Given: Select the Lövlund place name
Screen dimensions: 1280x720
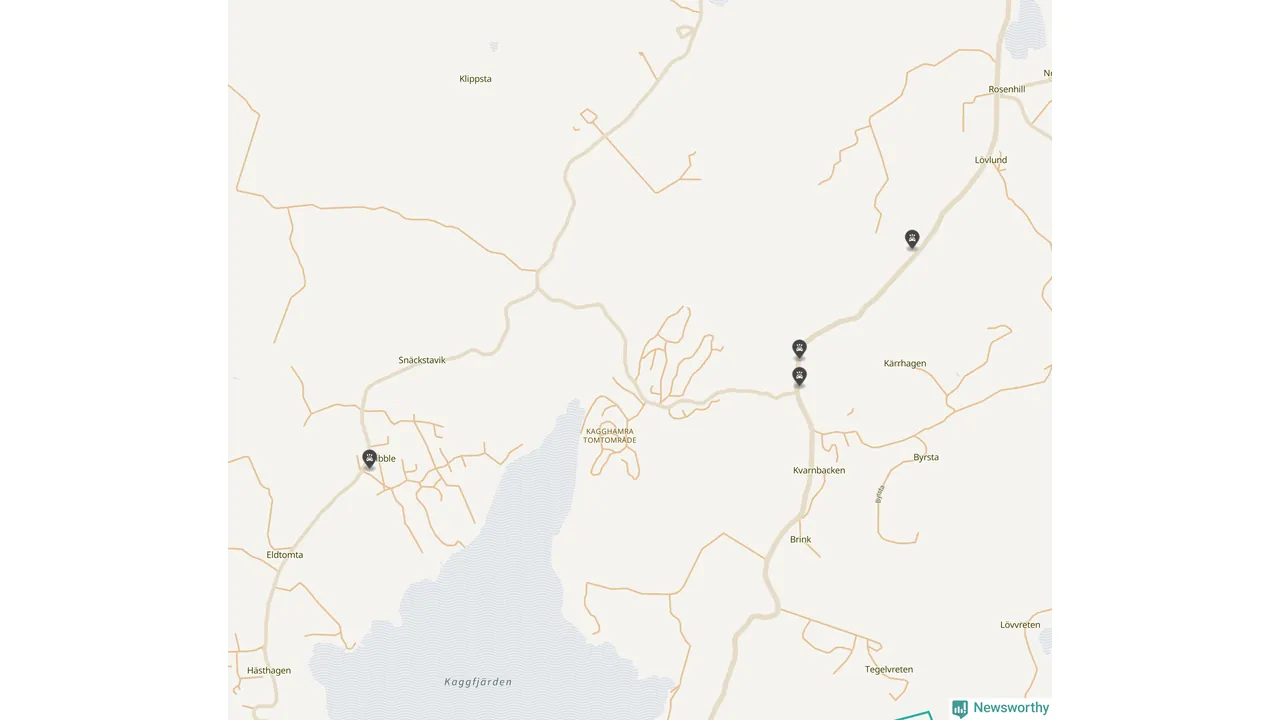Looking at the screenshot, I should click(991, 160).
